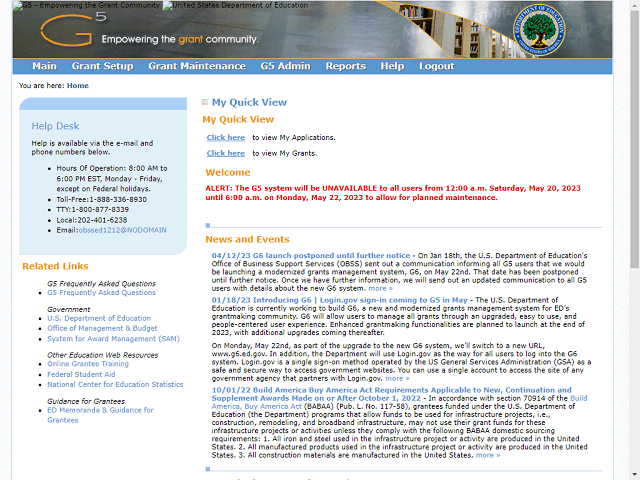Click the My Quick View collapse icon
Image resolution: width=640 pixels, height=480 pixels.
point(205,102)
